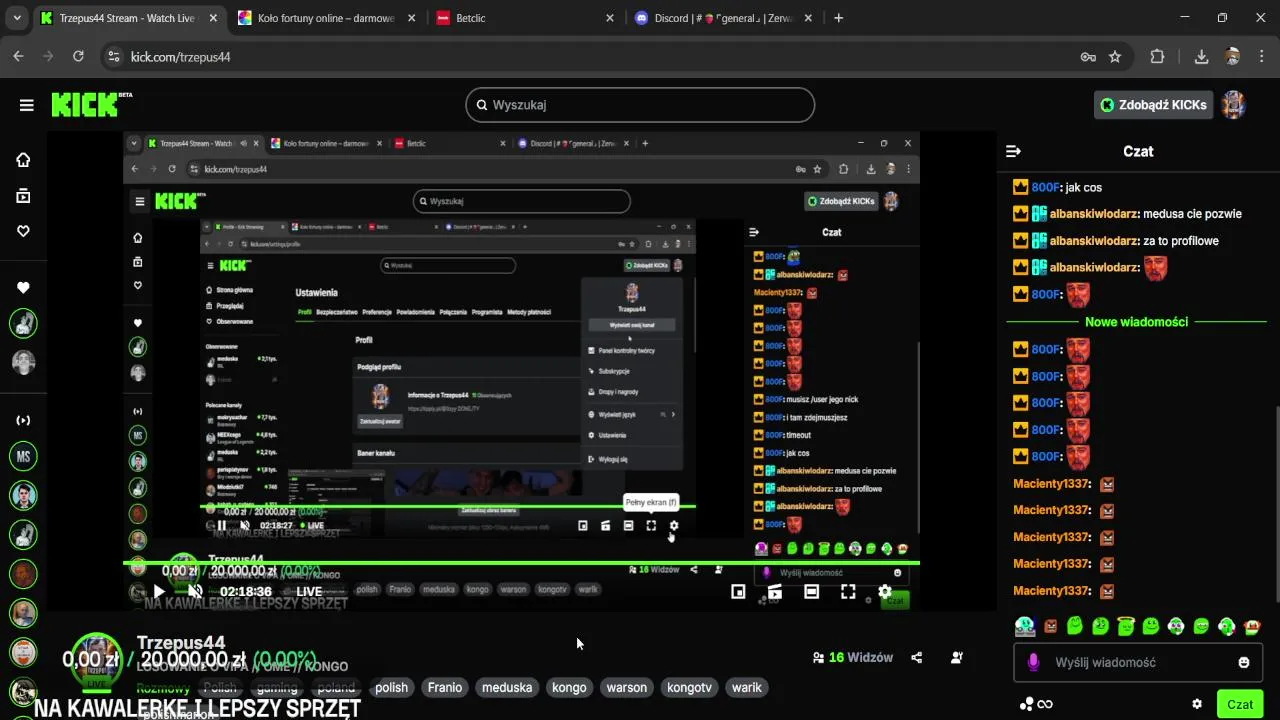
Task: Unmute the stream with the speaker icon
Action: pyautogui.click(x=196, y=592)
